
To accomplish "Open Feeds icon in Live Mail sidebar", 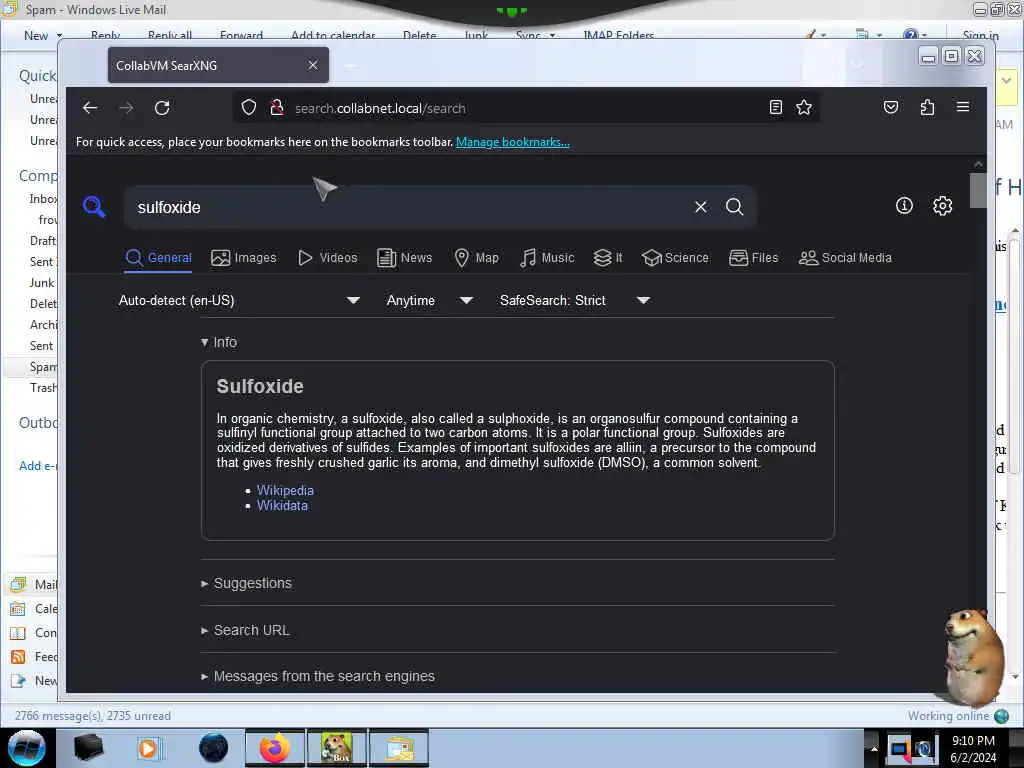I will pos(18,657).
